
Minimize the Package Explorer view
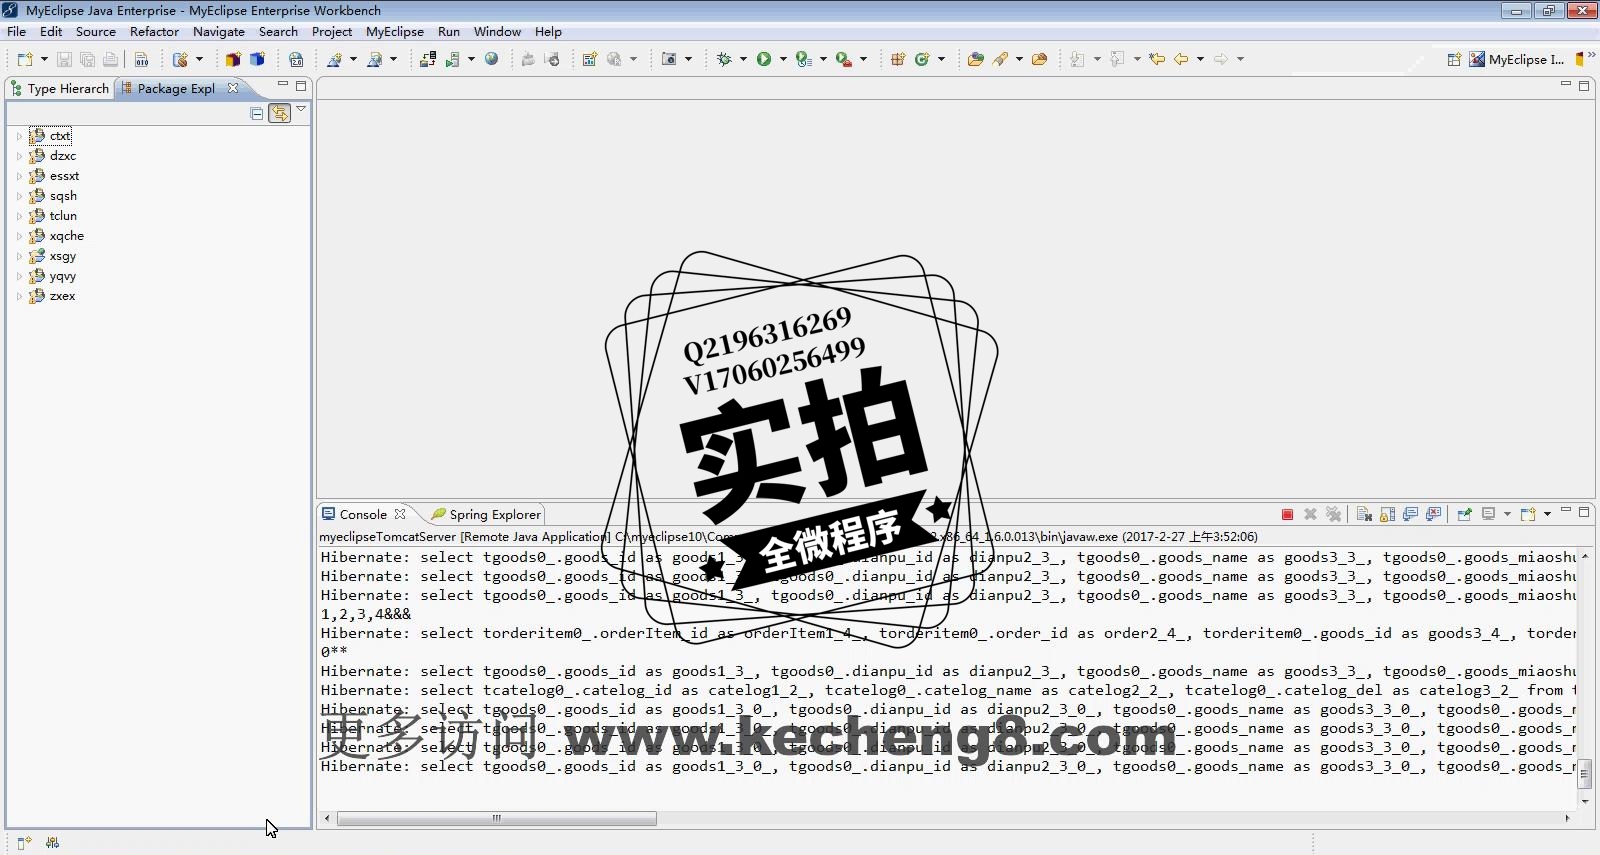(x=283, y=85)
